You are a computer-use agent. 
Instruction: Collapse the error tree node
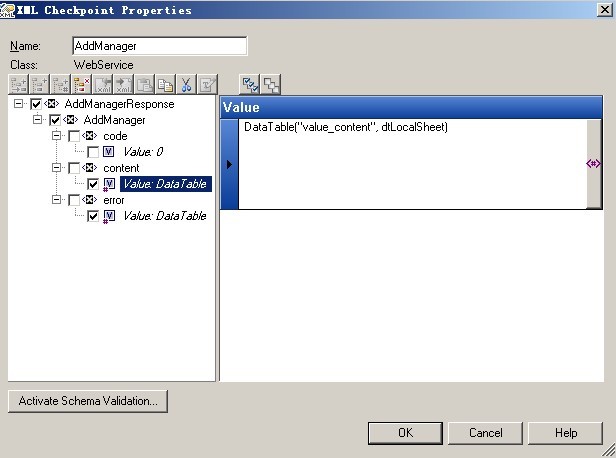pyautogui.click(x=57, y=200)
